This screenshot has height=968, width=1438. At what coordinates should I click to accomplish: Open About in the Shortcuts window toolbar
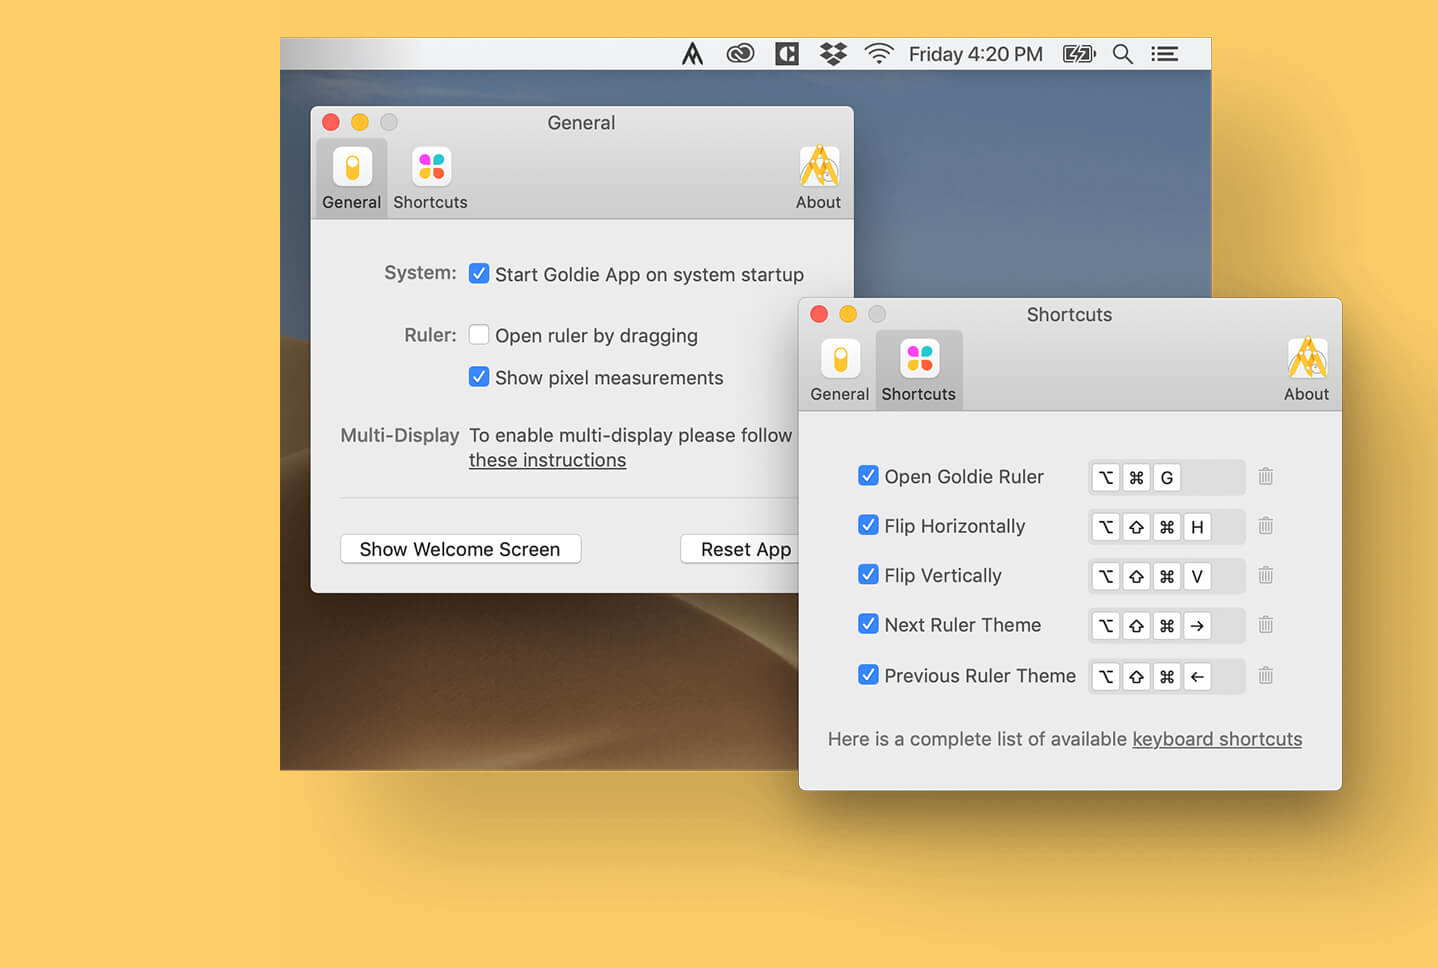(x=1307, y=370)
